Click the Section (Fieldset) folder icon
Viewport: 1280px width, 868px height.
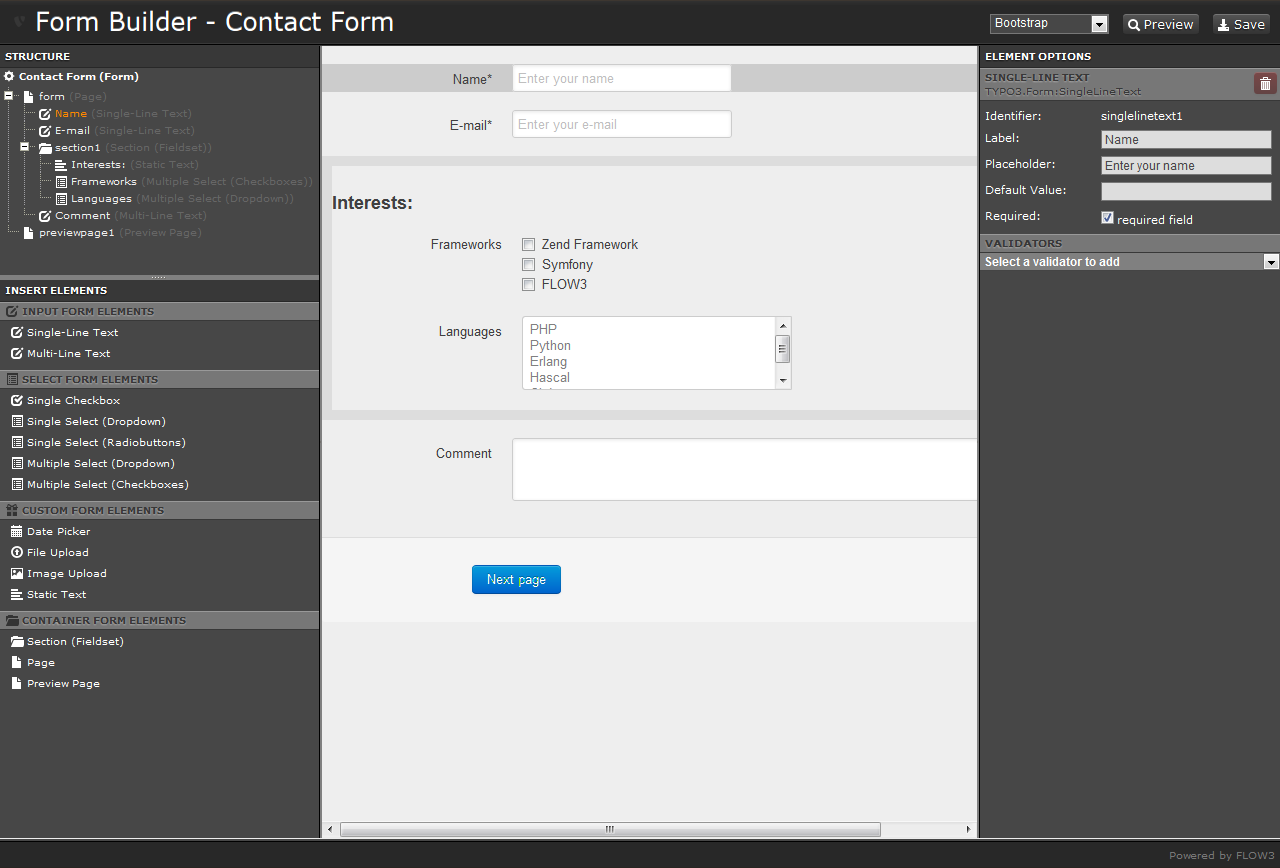[17, 642]
